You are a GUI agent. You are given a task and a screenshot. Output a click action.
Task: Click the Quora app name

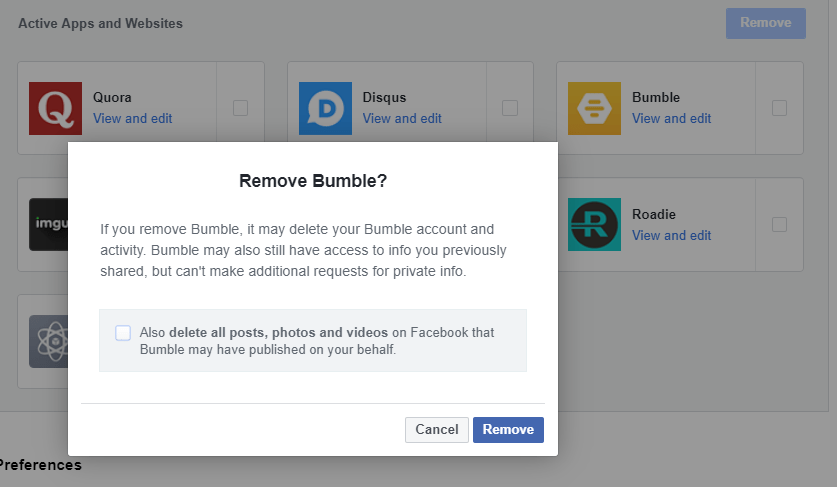[112, 98]
